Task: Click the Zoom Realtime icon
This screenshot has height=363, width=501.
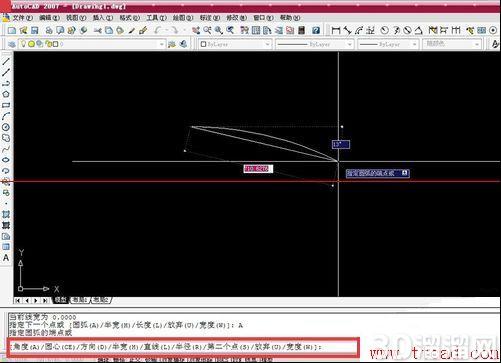Action: tap(207, 31)
